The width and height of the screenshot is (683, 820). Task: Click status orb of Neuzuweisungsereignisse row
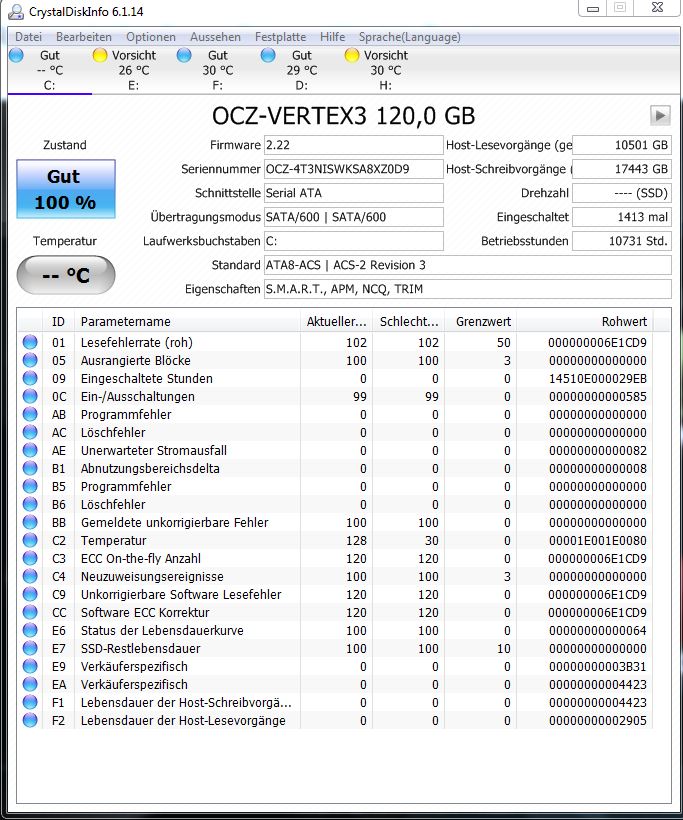pos(30,576)
